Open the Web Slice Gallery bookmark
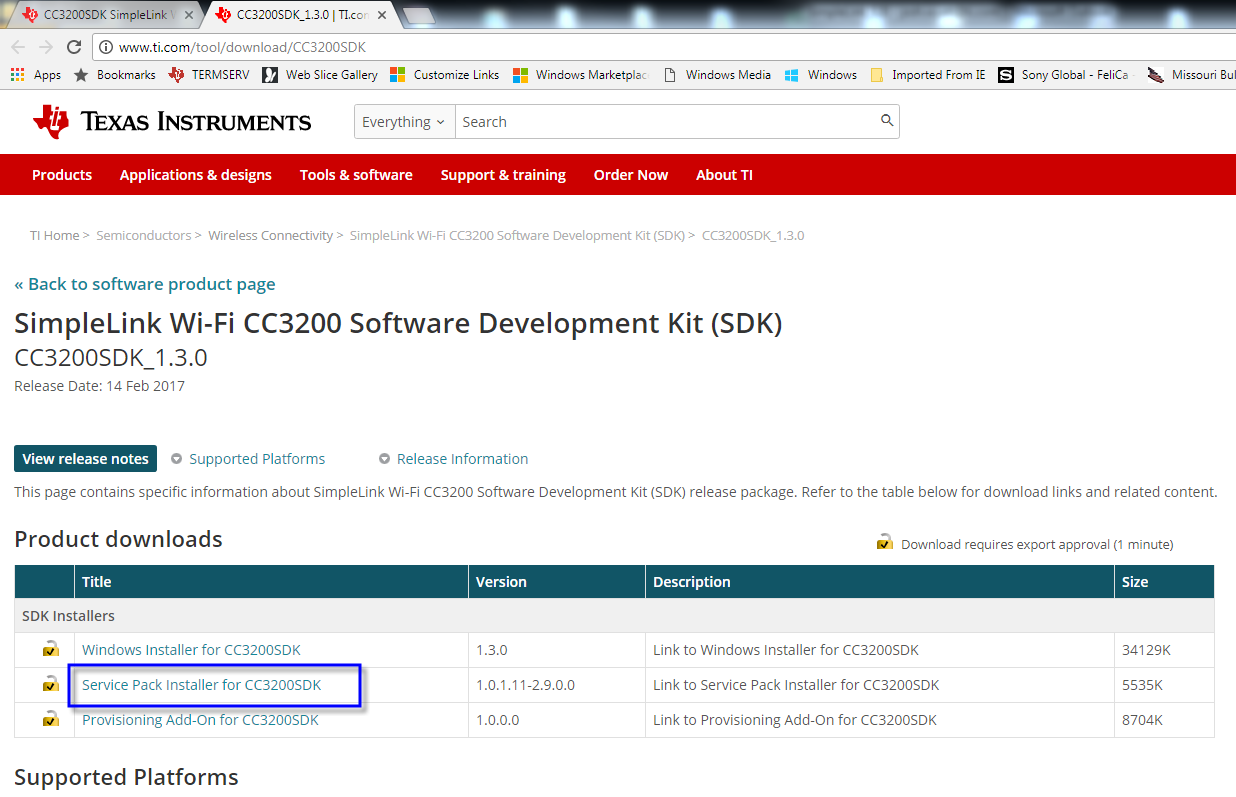This screenshot has height=797, width=1236. point(320,75)
